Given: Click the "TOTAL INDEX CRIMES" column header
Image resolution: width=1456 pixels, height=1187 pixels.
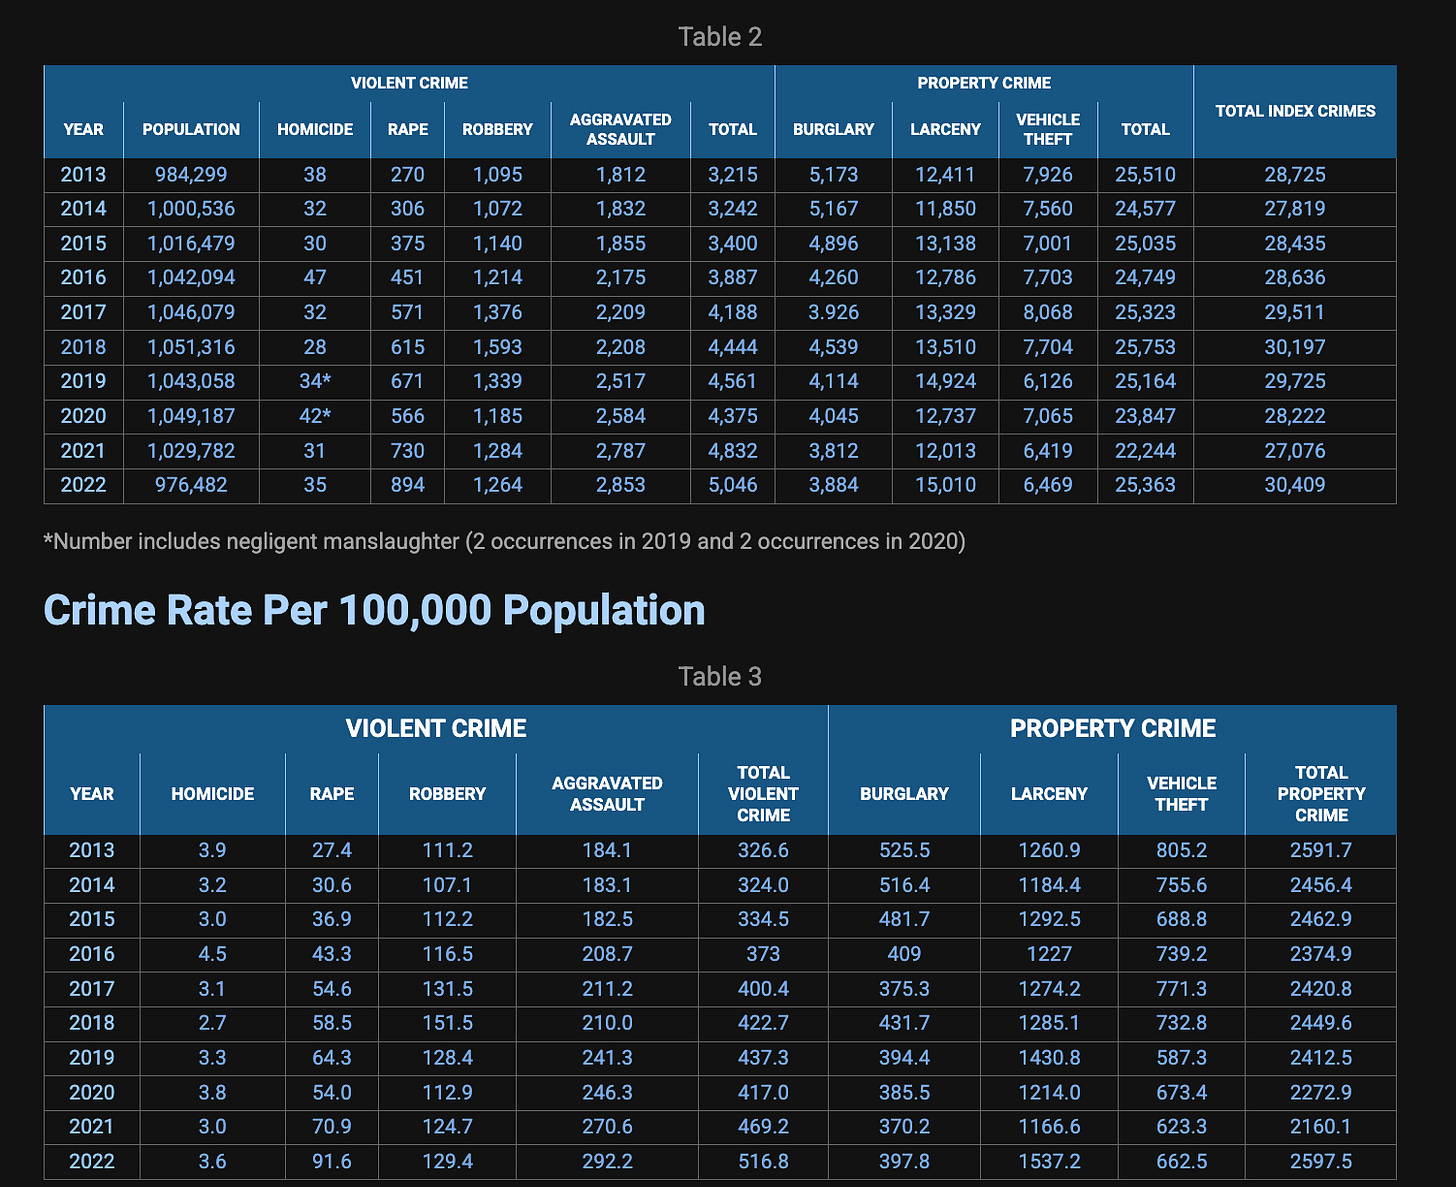Looking at the screenshot, I should pos(1295,111).
